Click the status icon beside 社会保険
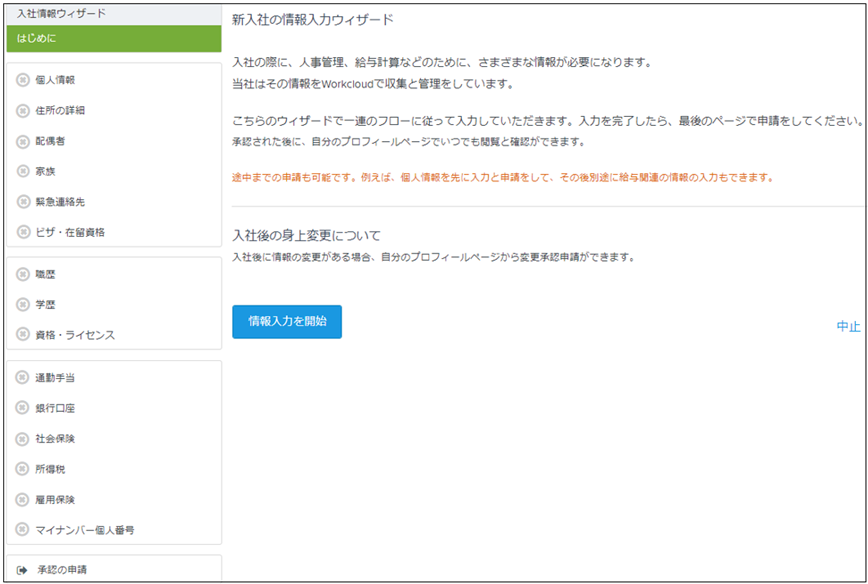Screen dimensions: 868x584 coord(23,439)
